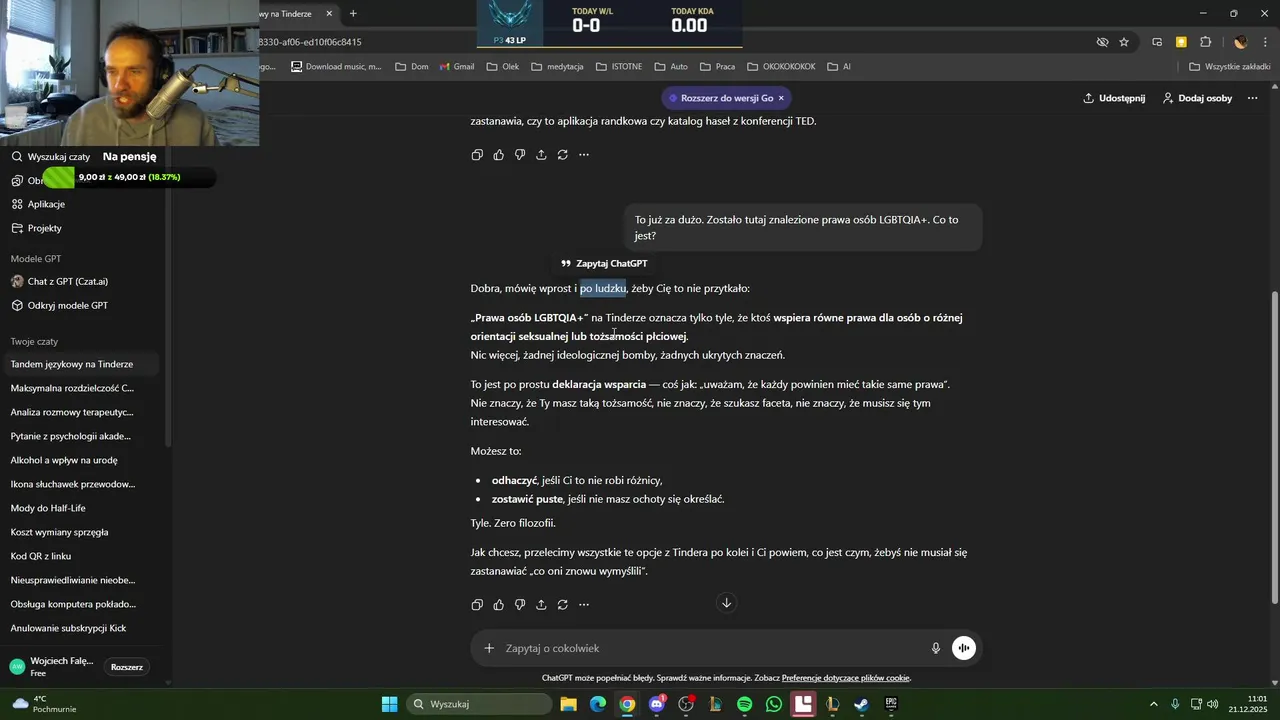This screenshot has height=720, width=1280.
Task: Click the 'Rozszerz' upgrade button in sidebar
Action: [127, 667]
